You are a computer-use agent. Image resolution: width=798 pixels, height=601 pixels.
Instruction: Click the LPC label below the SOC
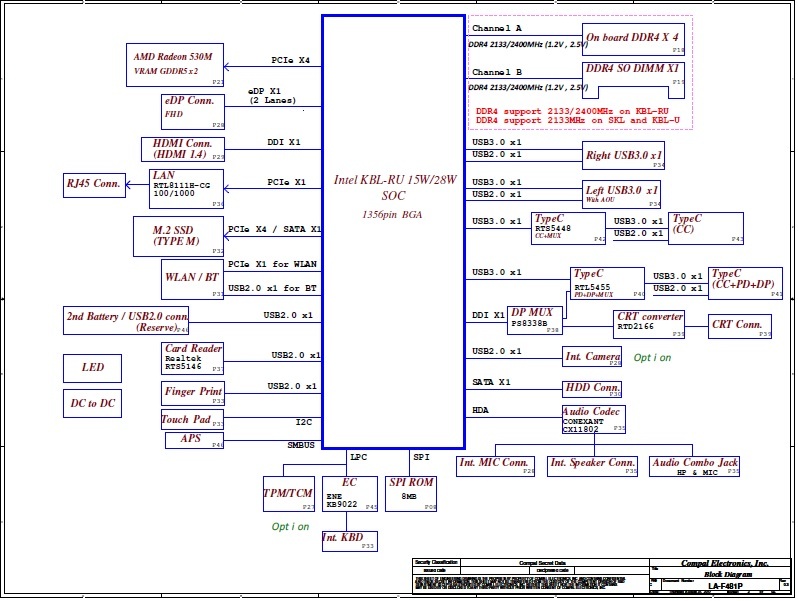pos(358,457)
